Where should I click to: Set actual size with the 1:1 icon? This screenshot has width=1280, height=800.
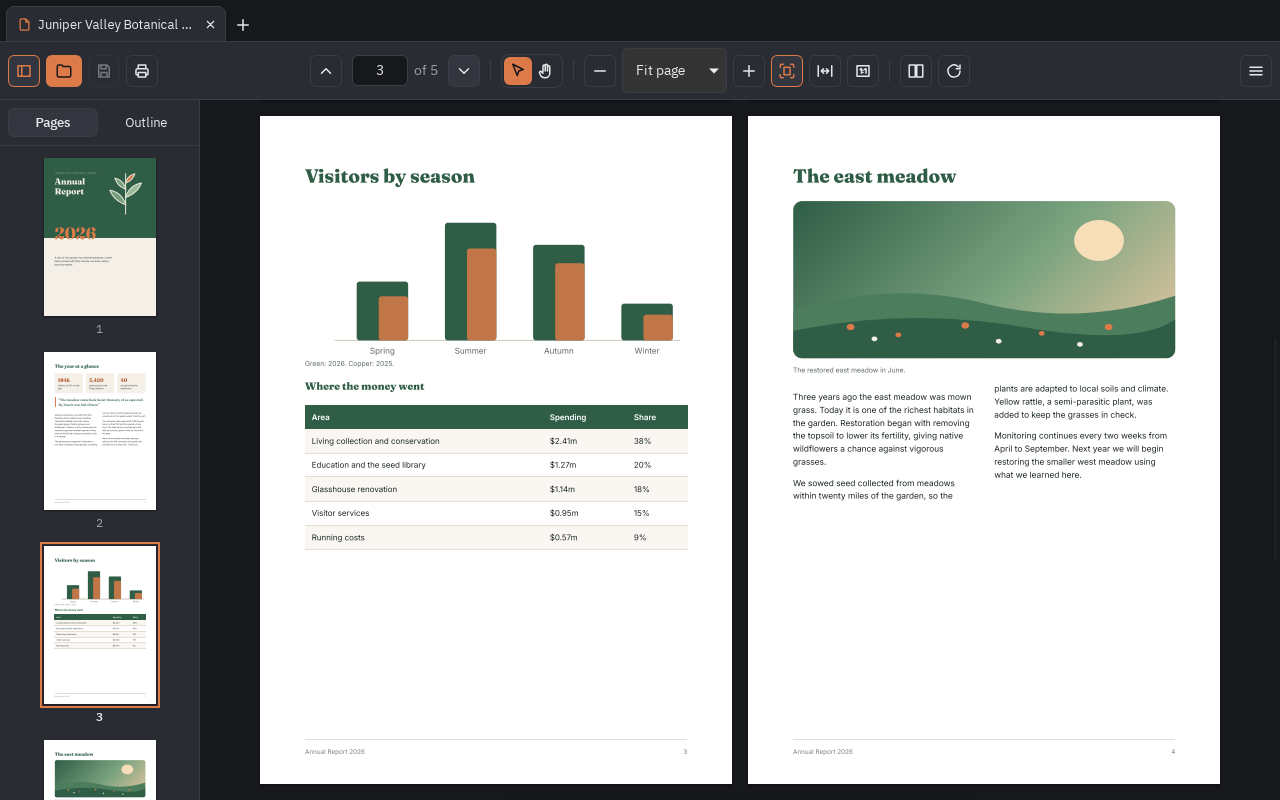(863, 71)
